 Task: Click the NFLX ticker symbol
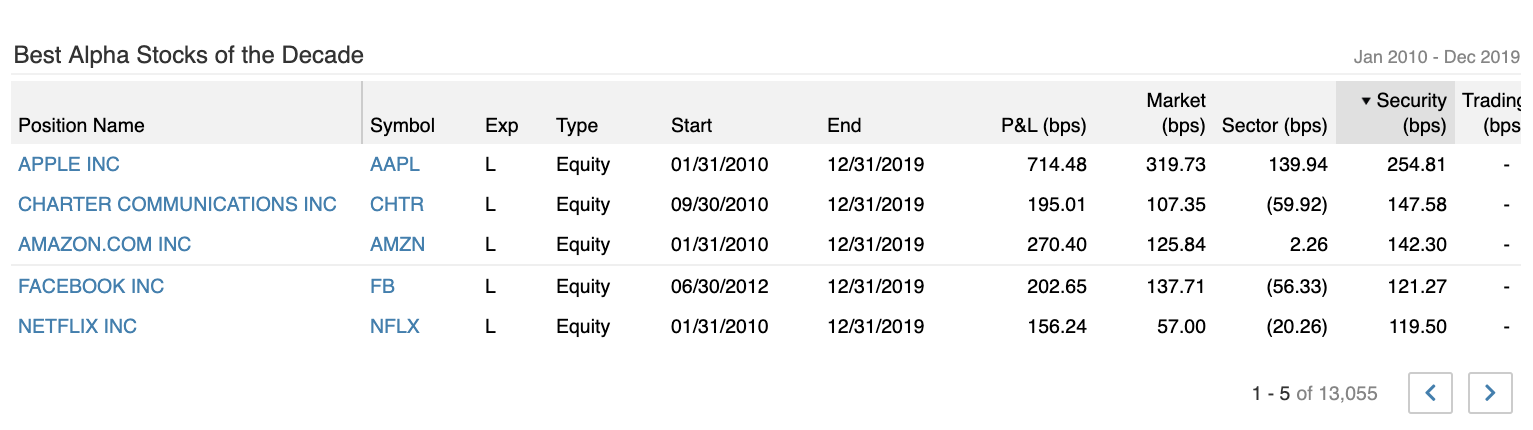click(x=395, y=326)
